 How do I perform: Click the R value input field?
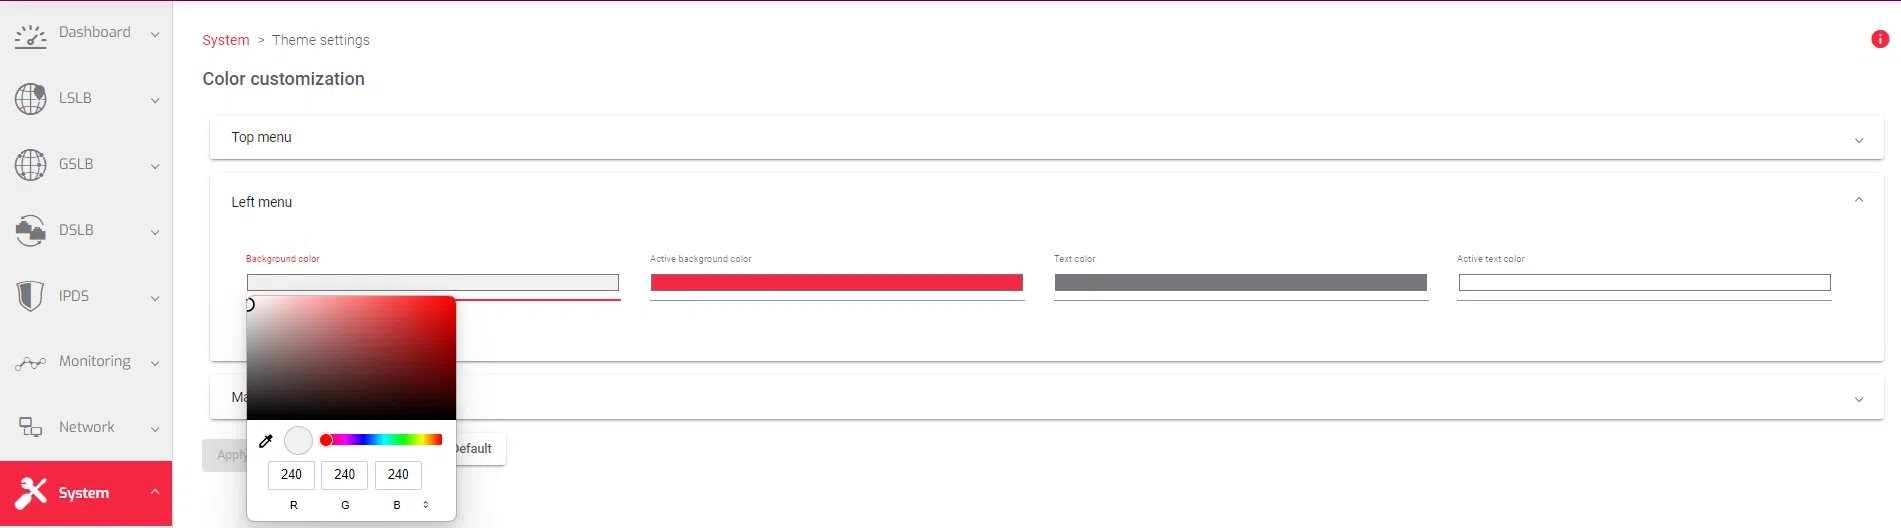(291, 475)
